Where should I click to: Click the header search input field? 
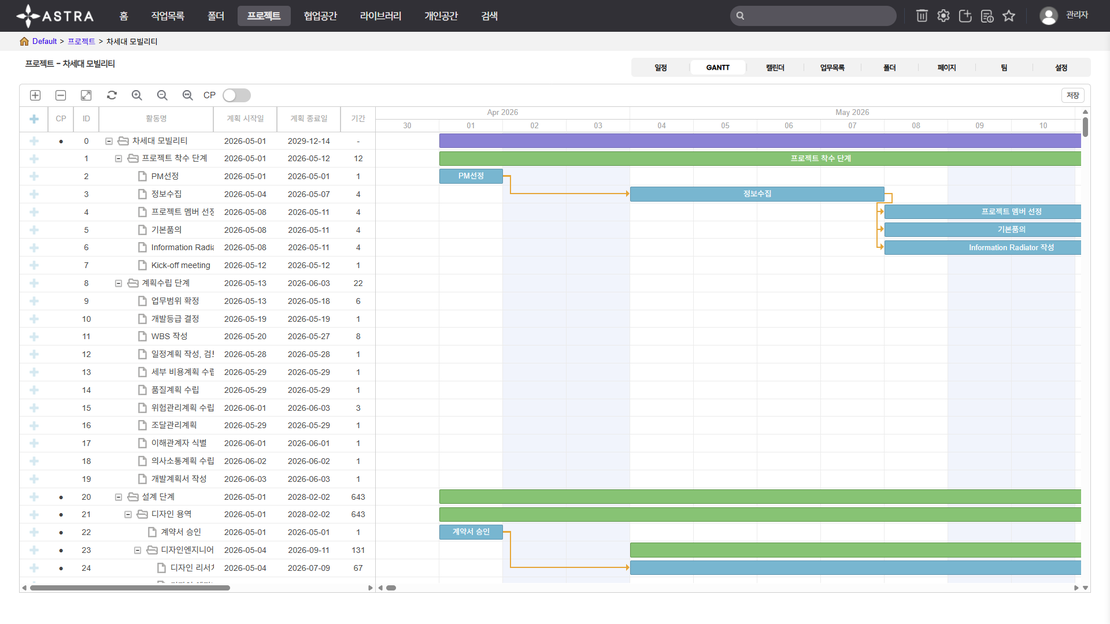813,16
